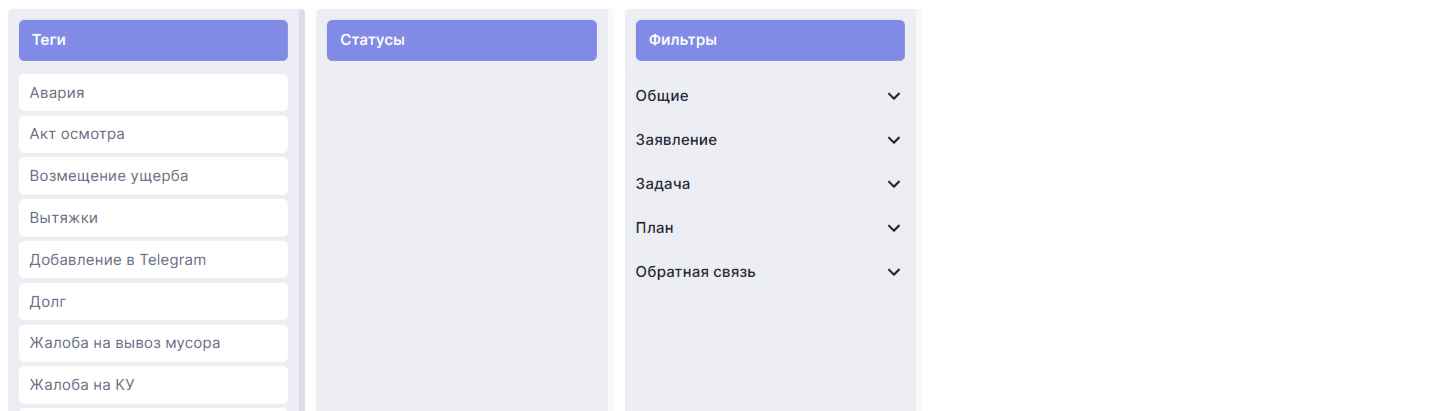Choose the Акт осмотра tag
Image resolution: width=1435 pixels, height=411 pixels.
tap(153, 134)
